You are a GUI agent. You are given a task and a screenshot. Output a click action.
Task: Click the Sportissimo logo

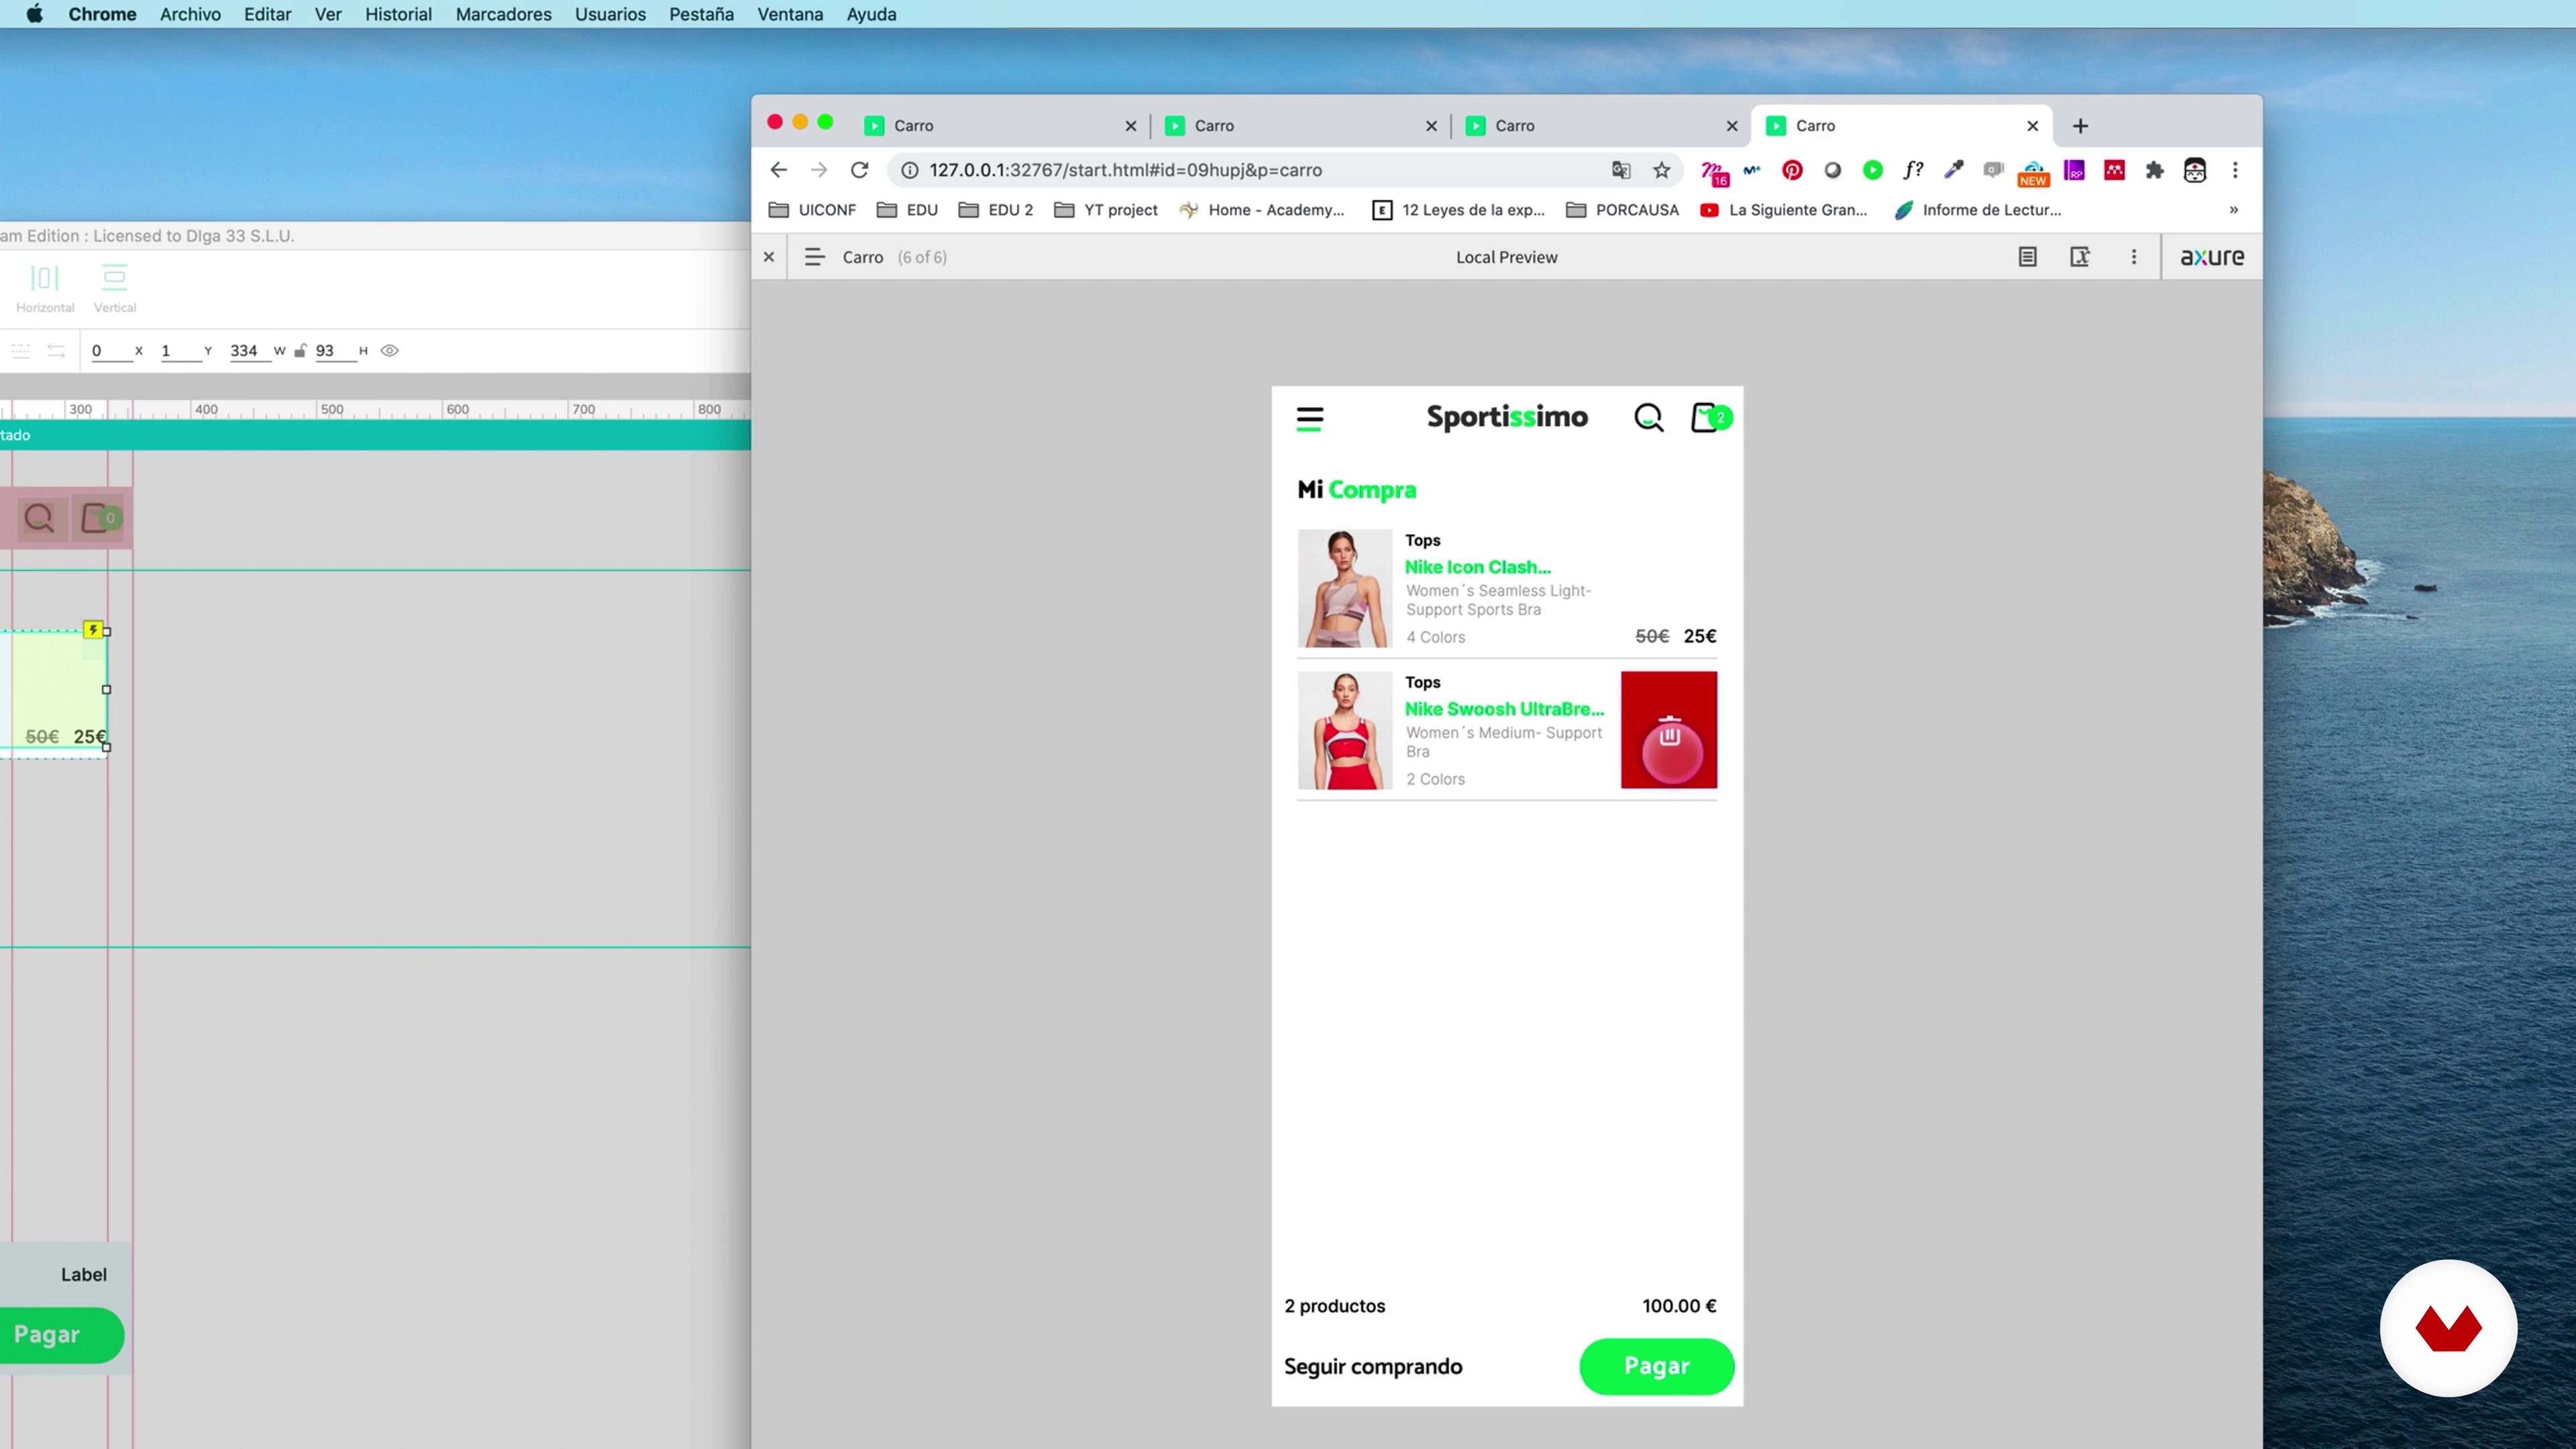click(1507, 417)
